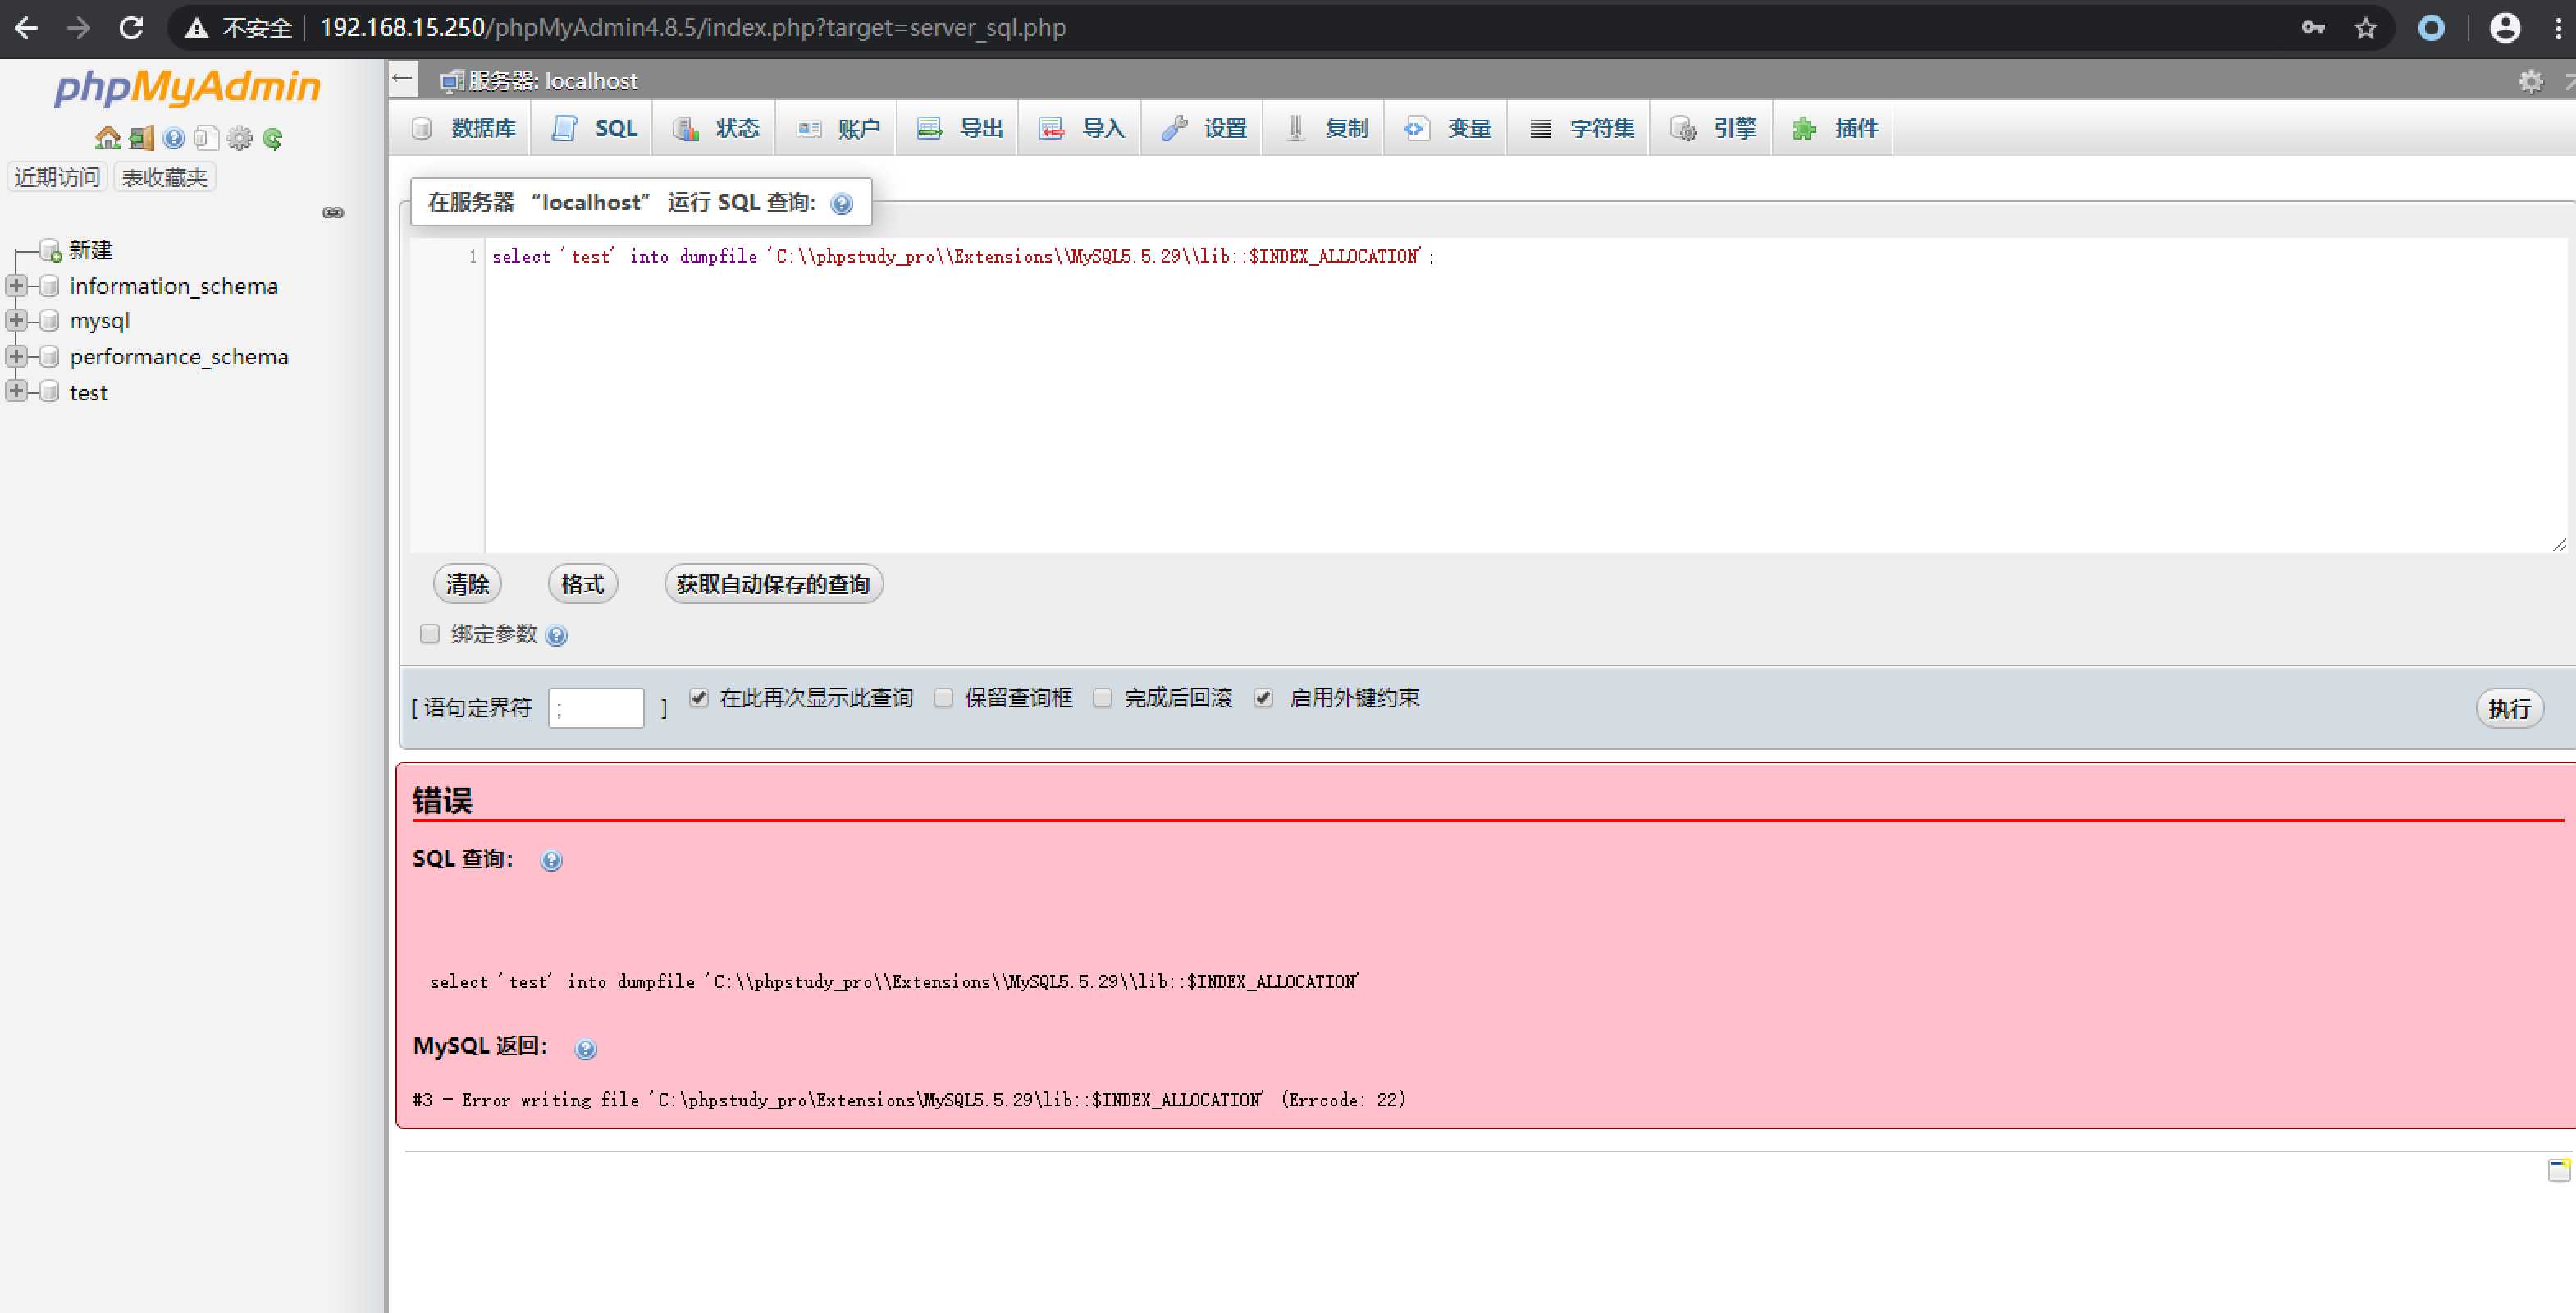
Task: Open saved passwords key icon
Action: [x=2313, y=28]
